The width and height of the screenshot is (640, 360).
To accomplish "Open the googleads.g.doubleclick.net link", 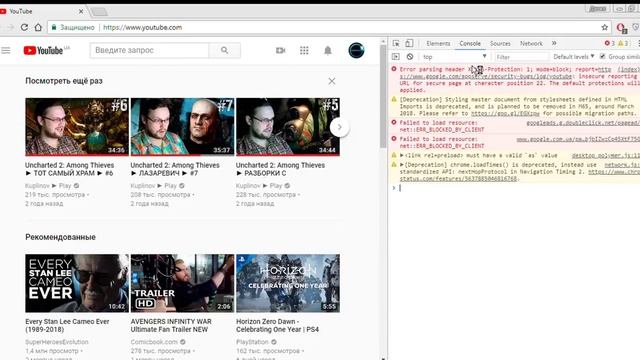I will click(x=583, y=122).
